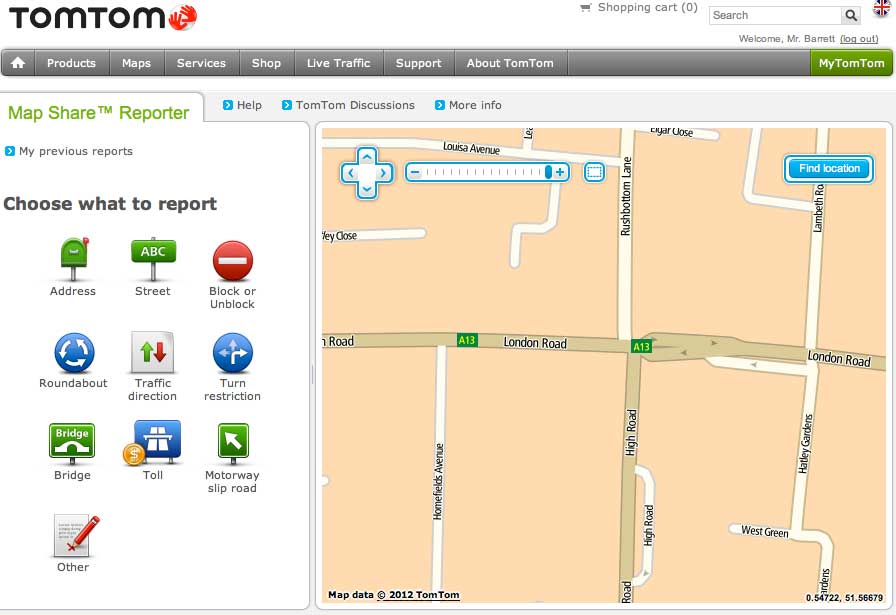Pan the map left with arrow
This screenshot has height=615, width=896.
pos(350,173)
